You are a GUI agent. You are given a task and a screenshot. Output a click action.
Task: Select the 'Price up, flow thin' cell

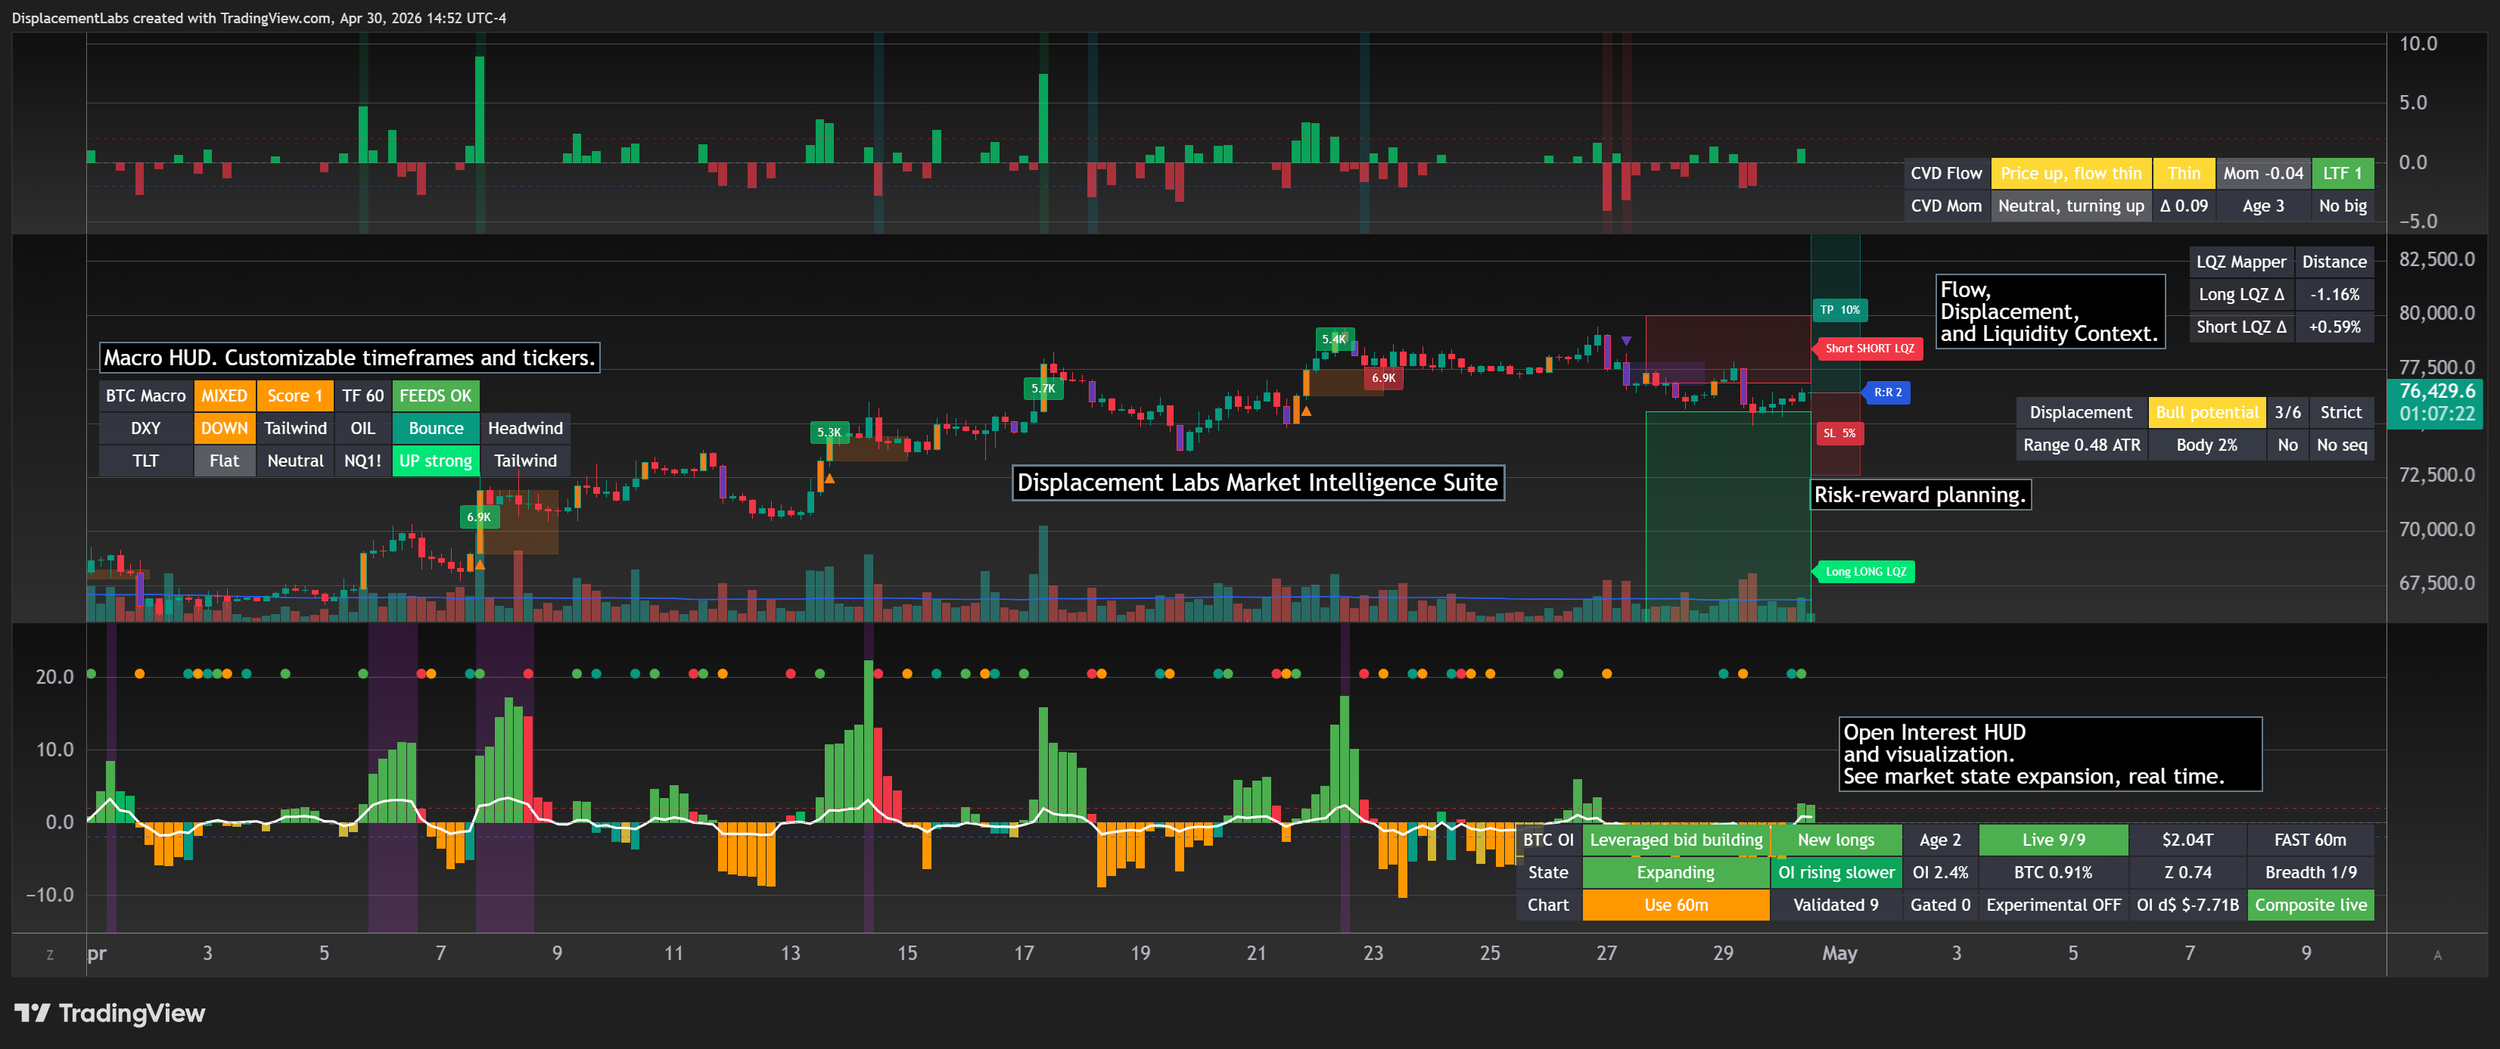2071,174
